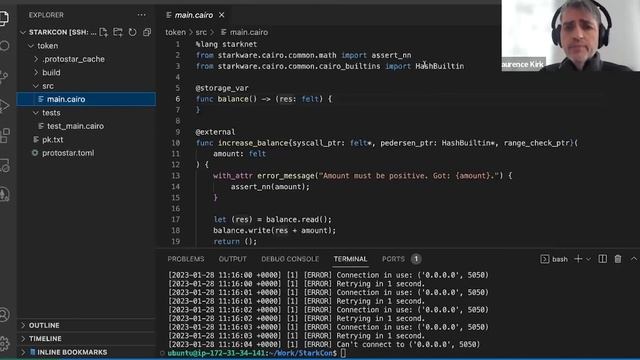Select the main.cairo editor tab

click(x=195, y=15)
